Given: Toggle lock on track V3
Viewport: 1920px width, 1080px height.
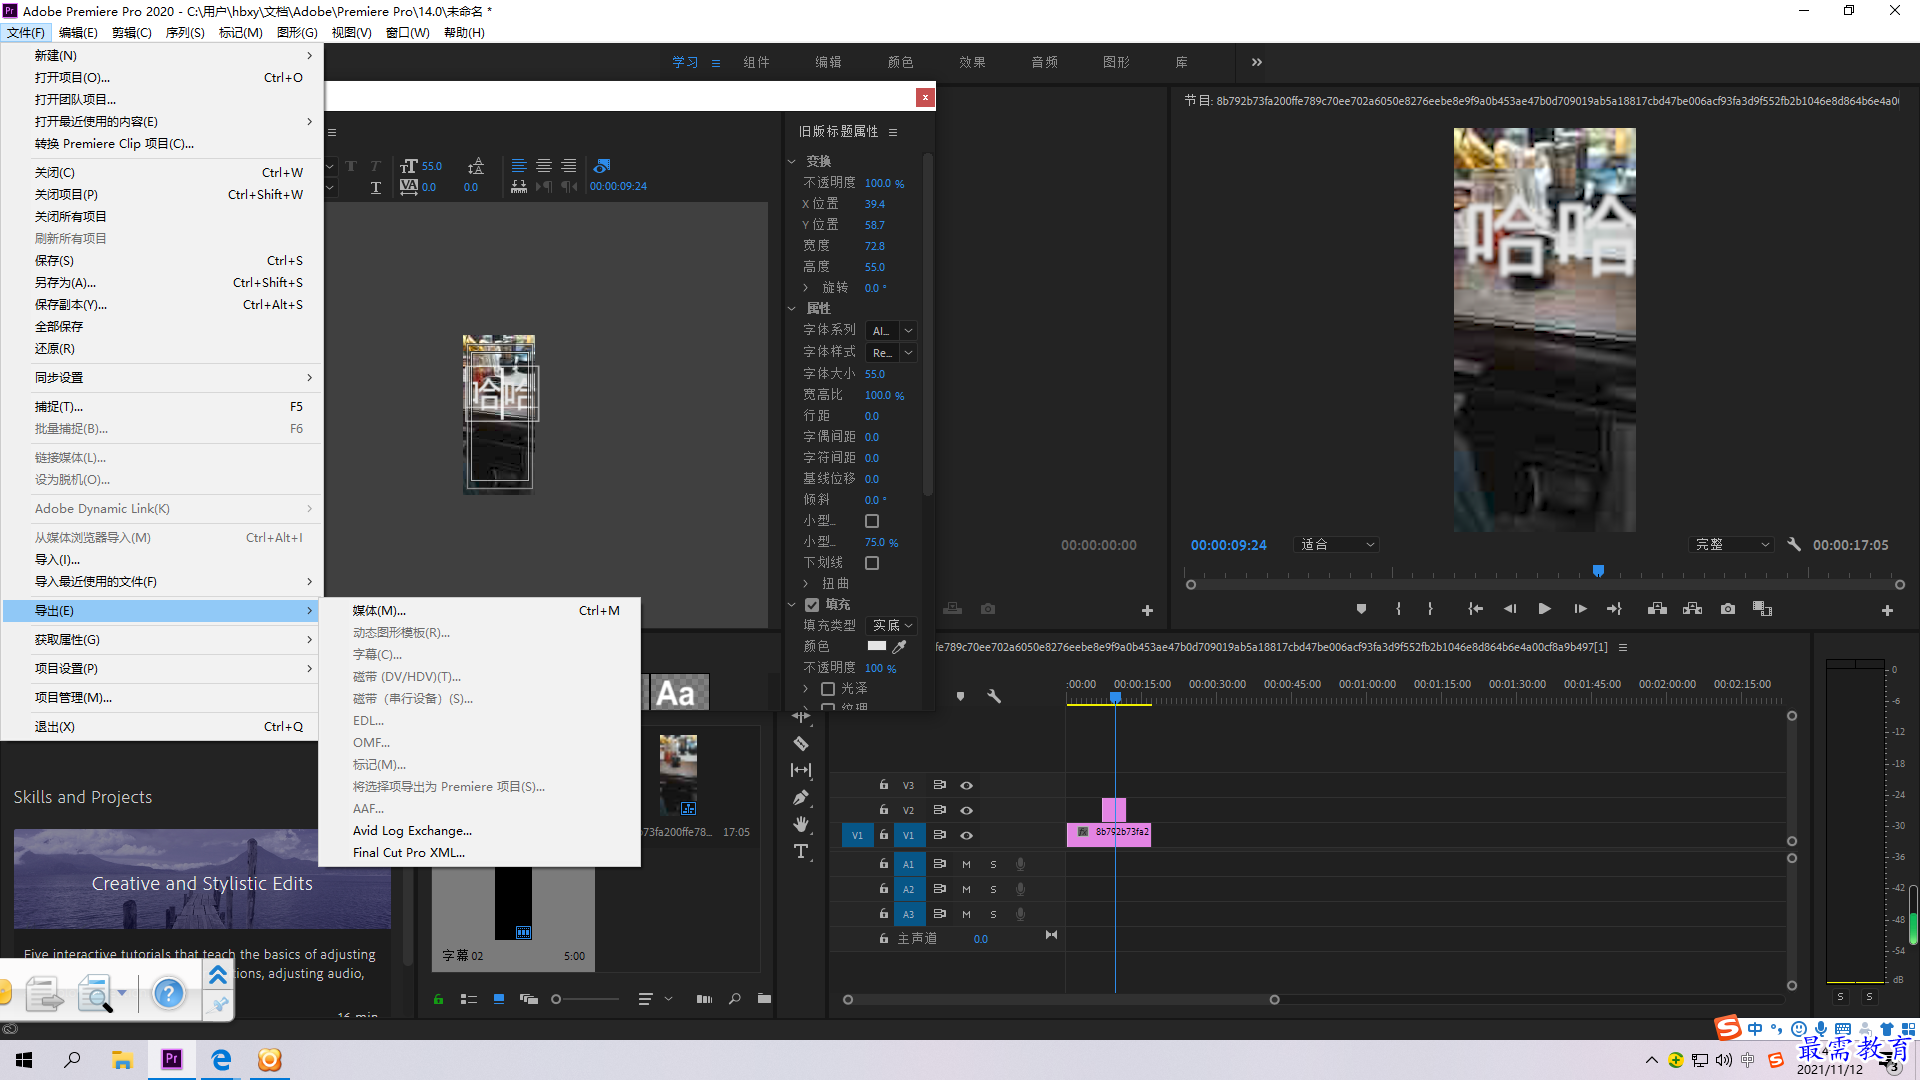Looking at the screenshot, I should 884,785.
